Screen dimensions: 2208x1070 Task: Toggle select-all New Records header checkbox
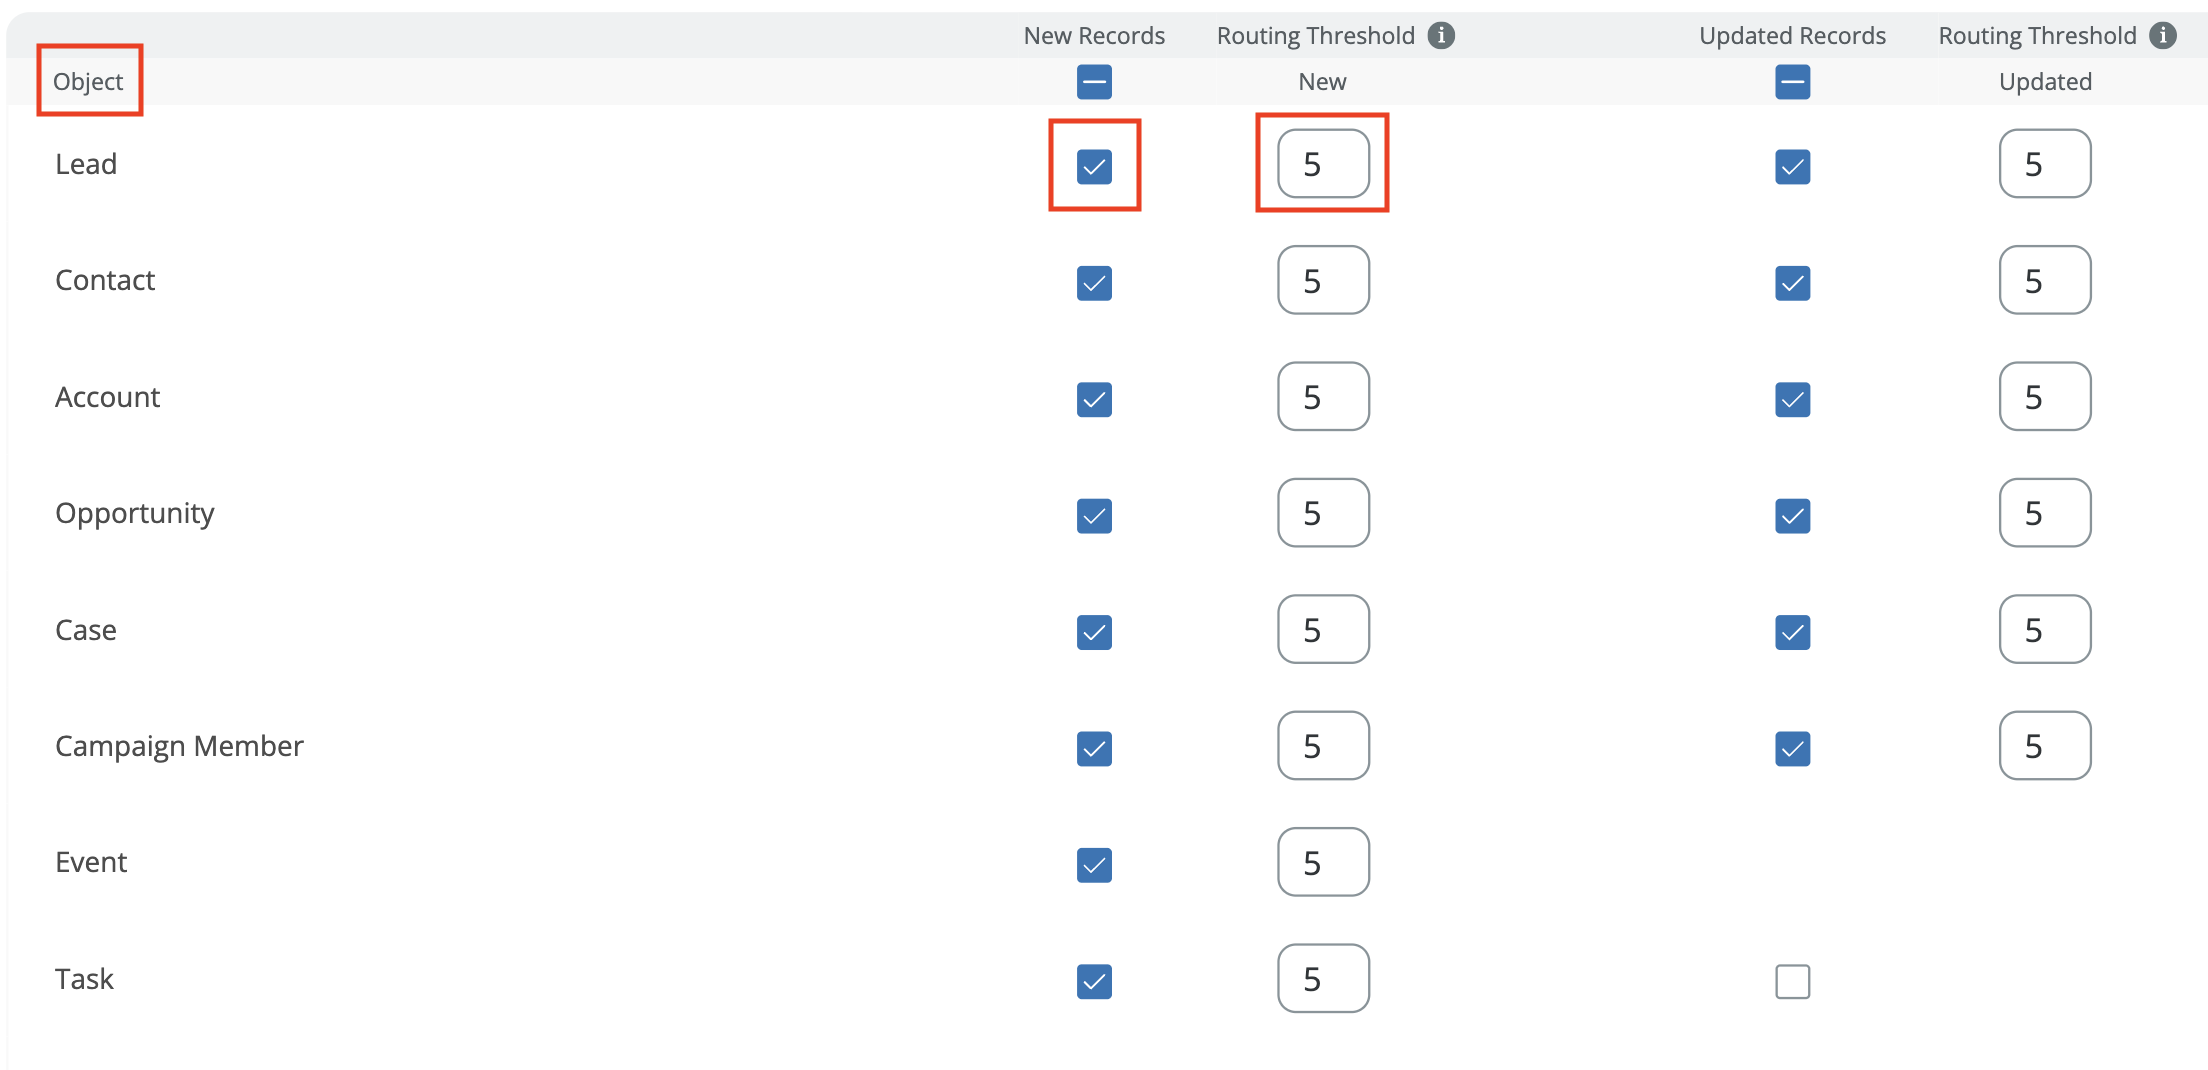[1094, 82]
